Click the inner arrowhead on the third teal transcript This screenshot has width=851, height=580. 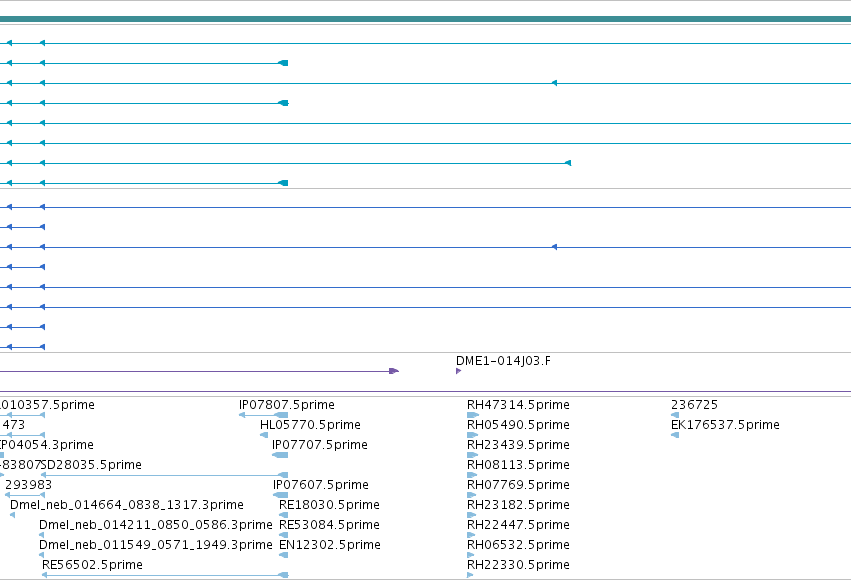point(554,83)
